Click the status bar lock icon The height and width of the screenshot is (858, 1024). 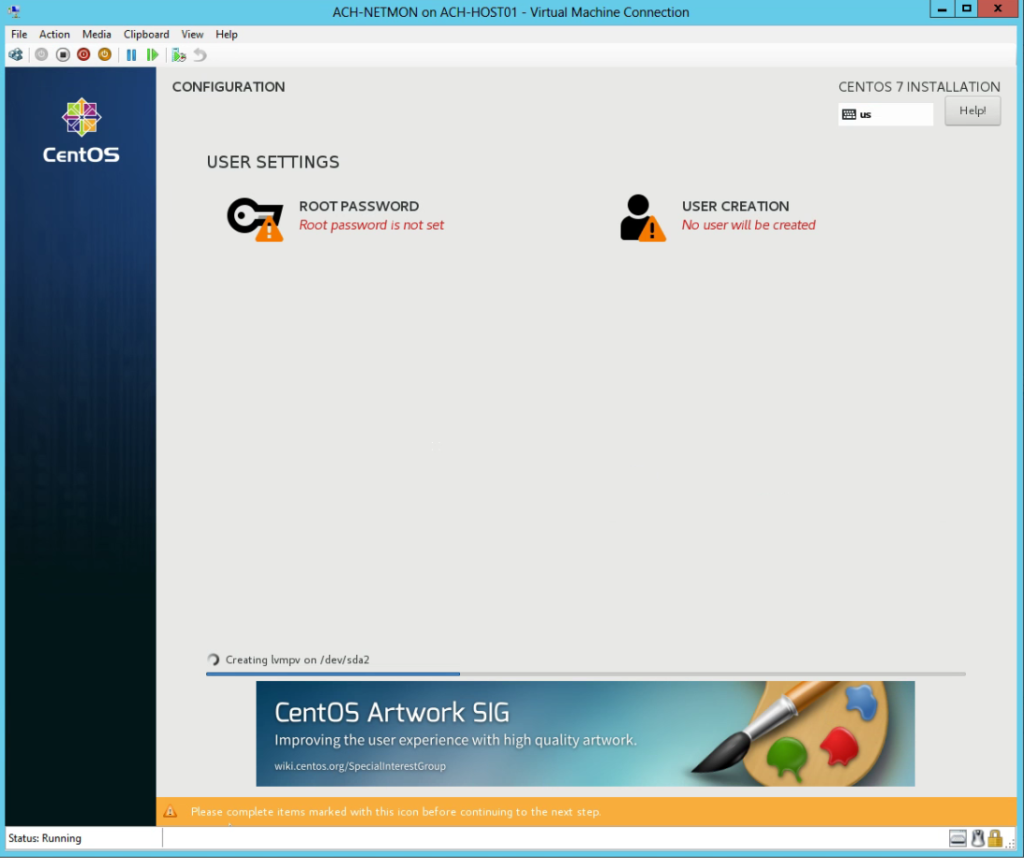click(x=995, y=838)
